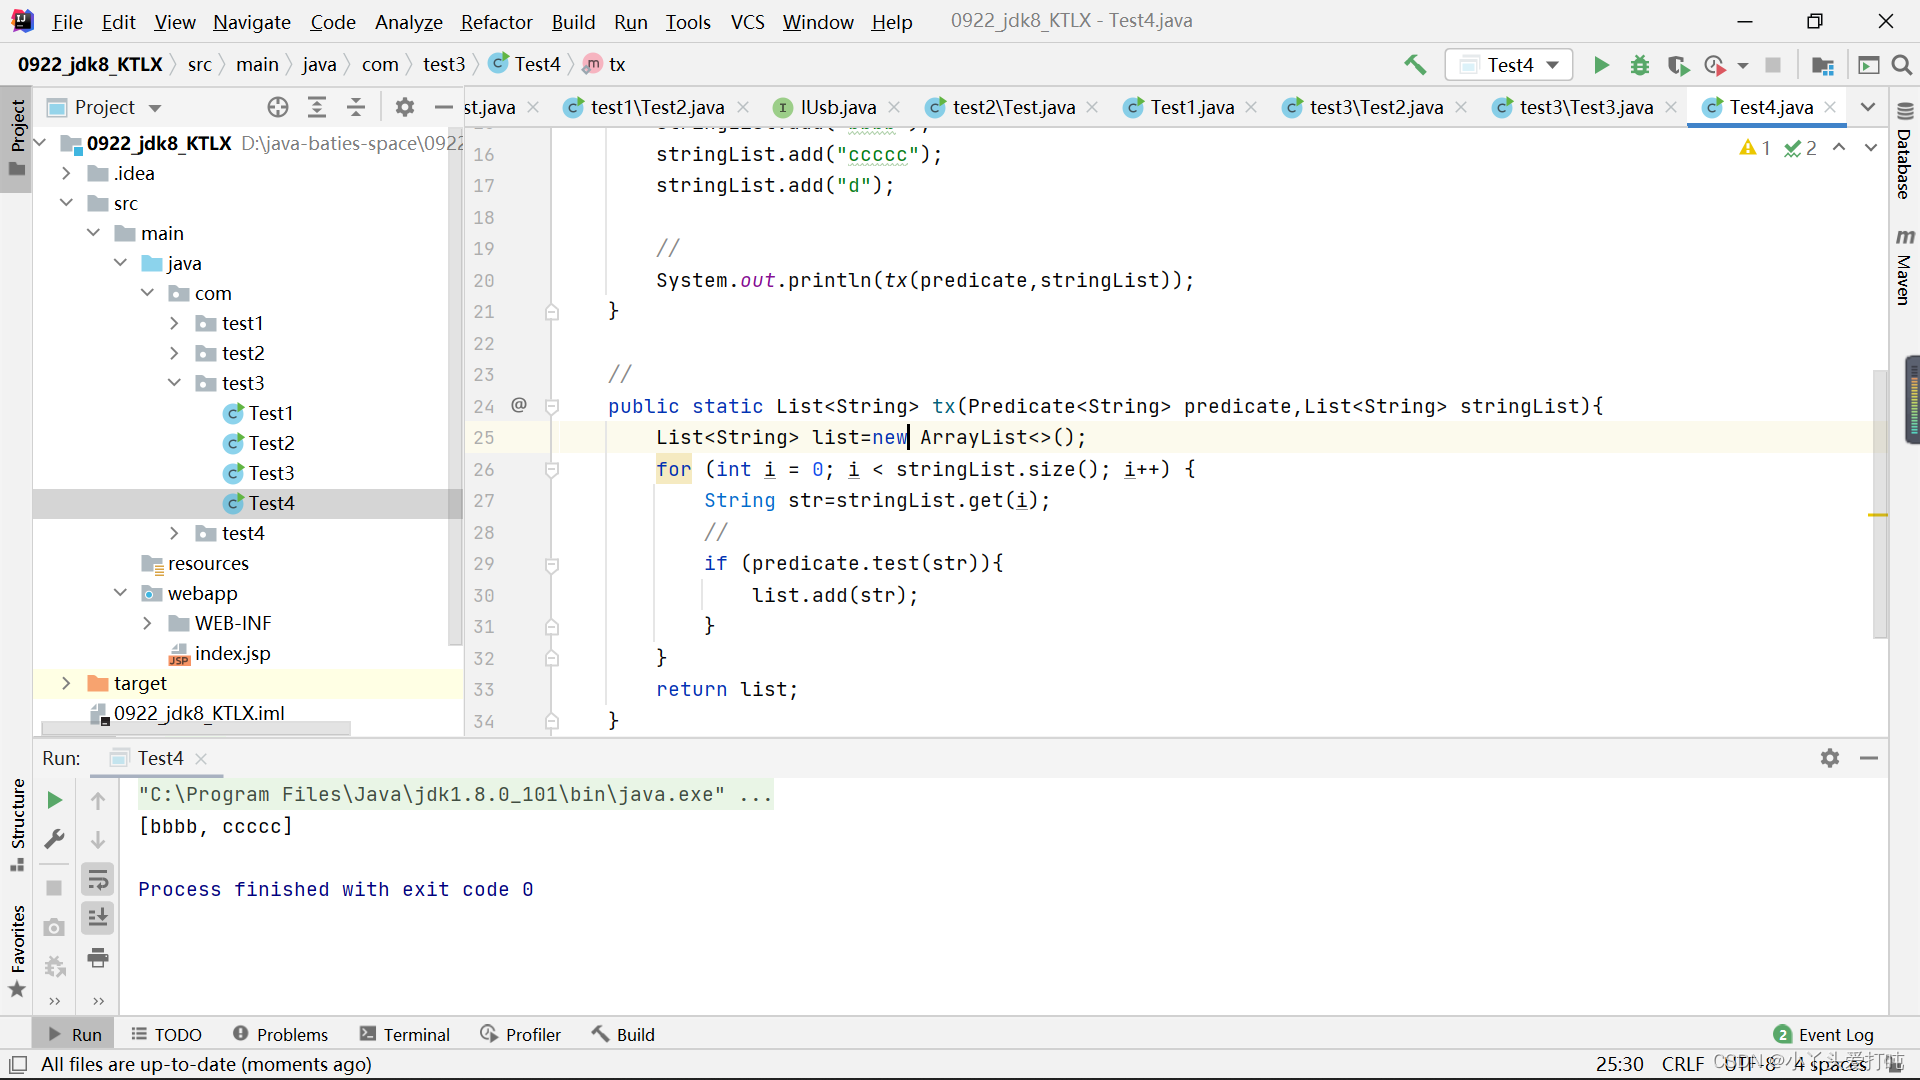The image size is (1920, 1080).
Task: Click the up arrow in Run console
Action: pos(98,800)
